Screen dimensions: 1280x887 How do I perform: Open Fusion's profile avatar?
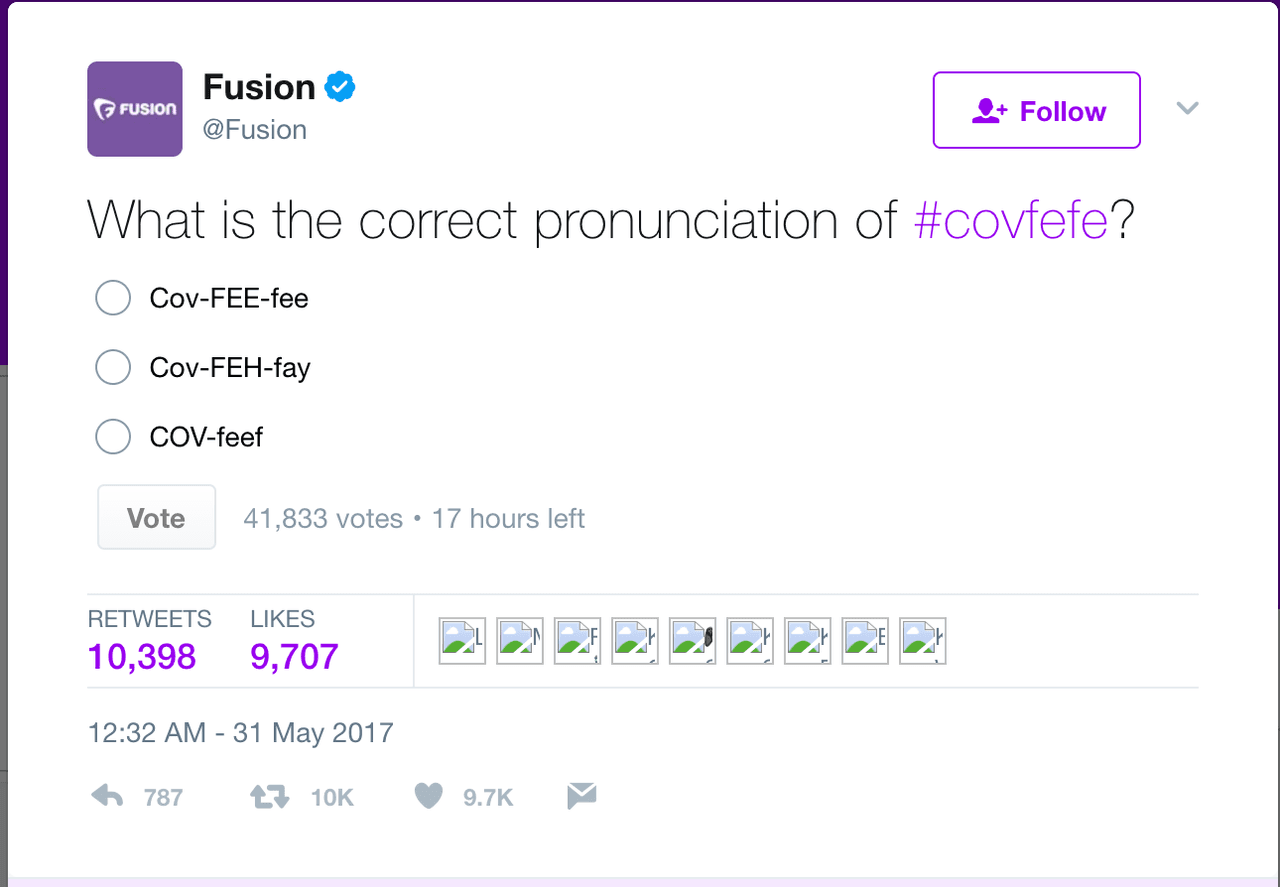134,108
